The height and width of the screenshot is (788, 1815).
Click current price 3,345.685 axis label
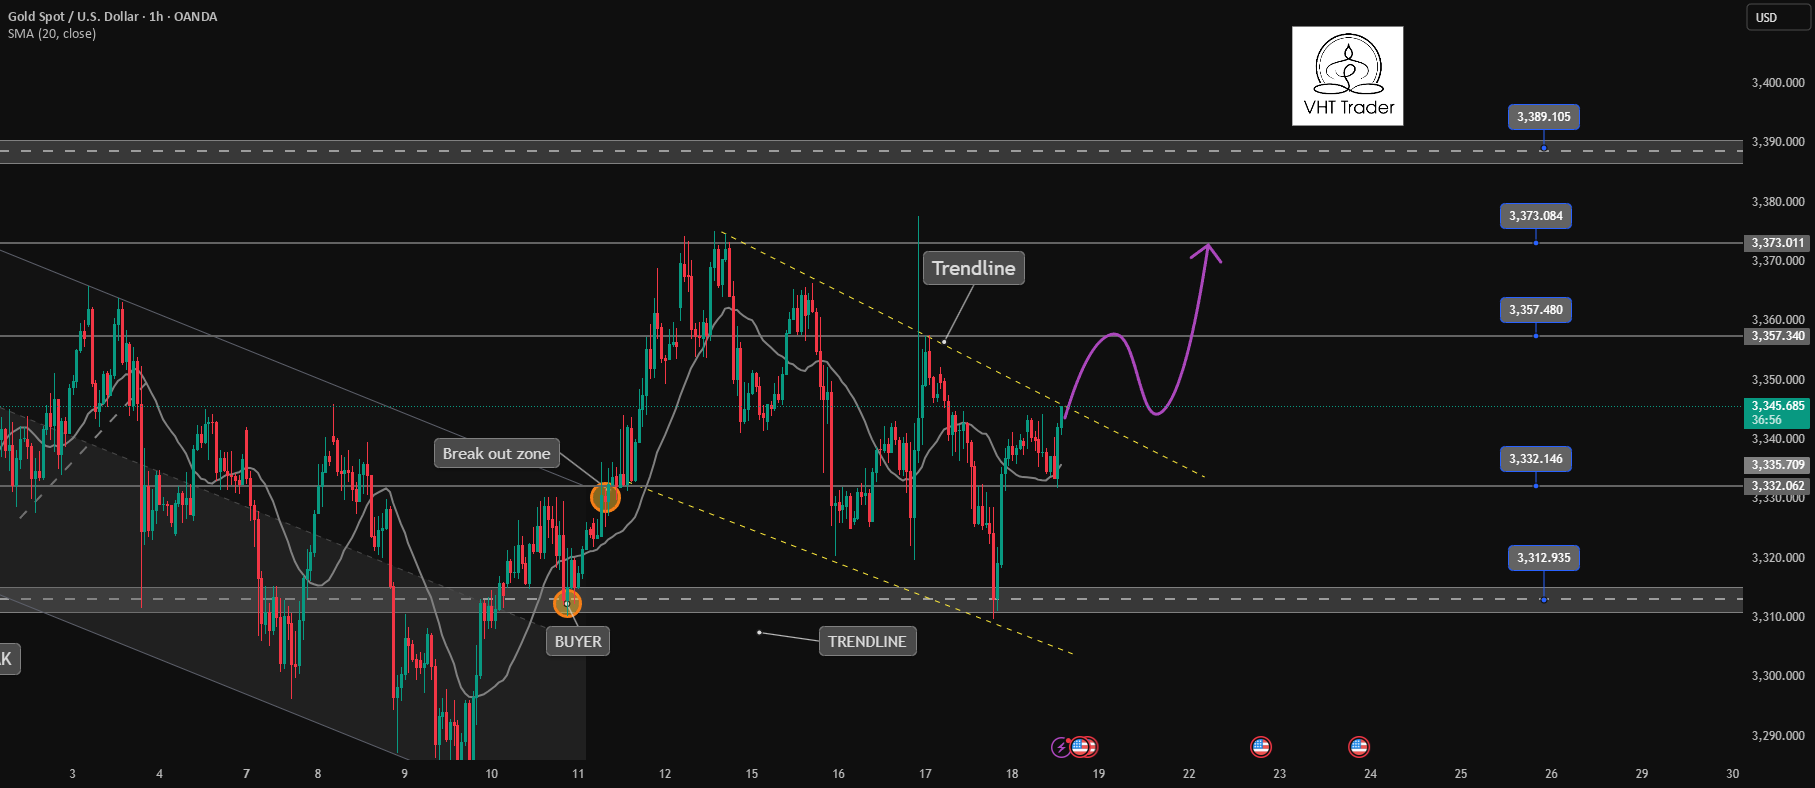point(1778,412)
